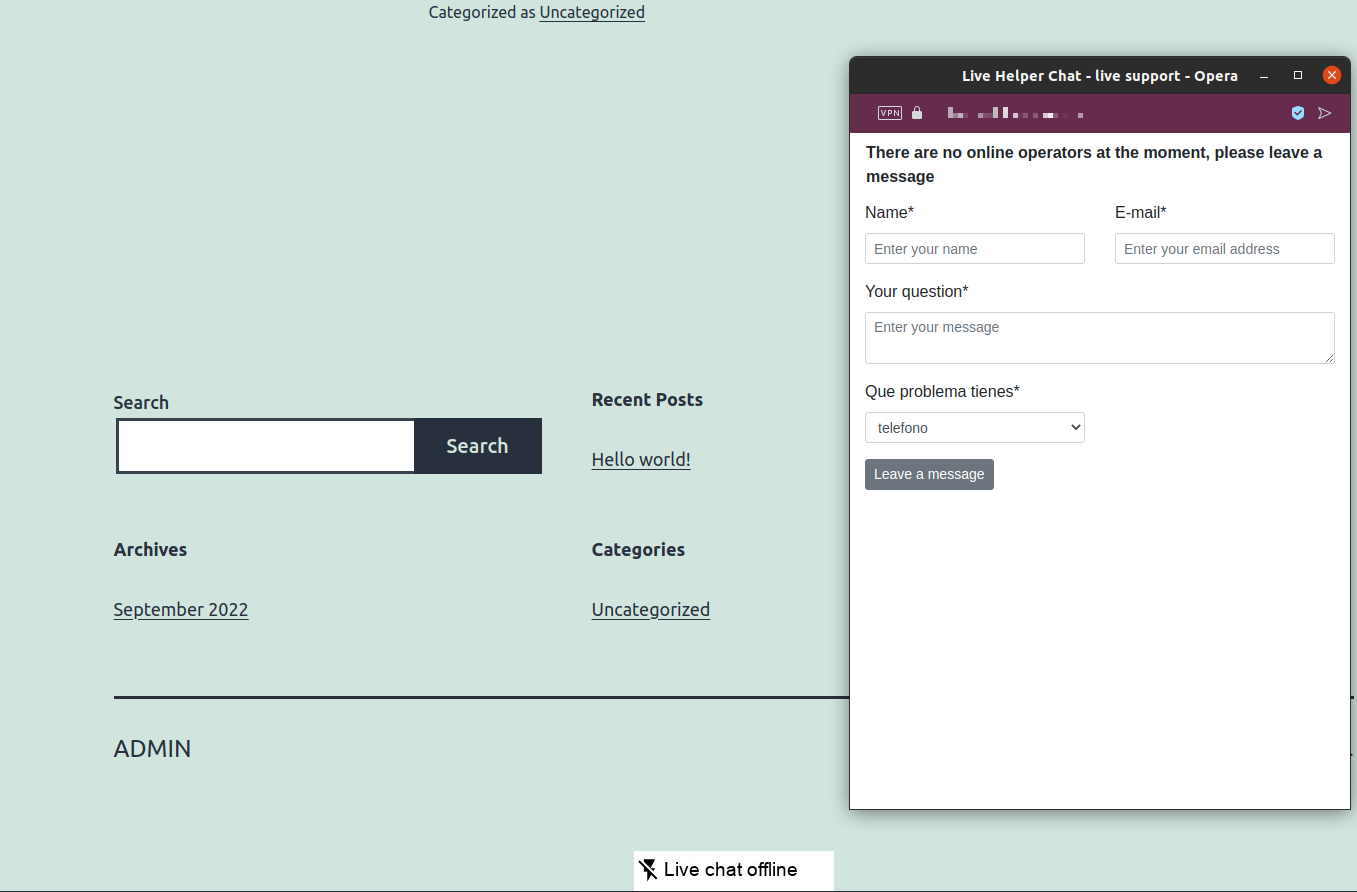Click Uncategorized under Categories

pyautogui.click(x=651, y=609)
